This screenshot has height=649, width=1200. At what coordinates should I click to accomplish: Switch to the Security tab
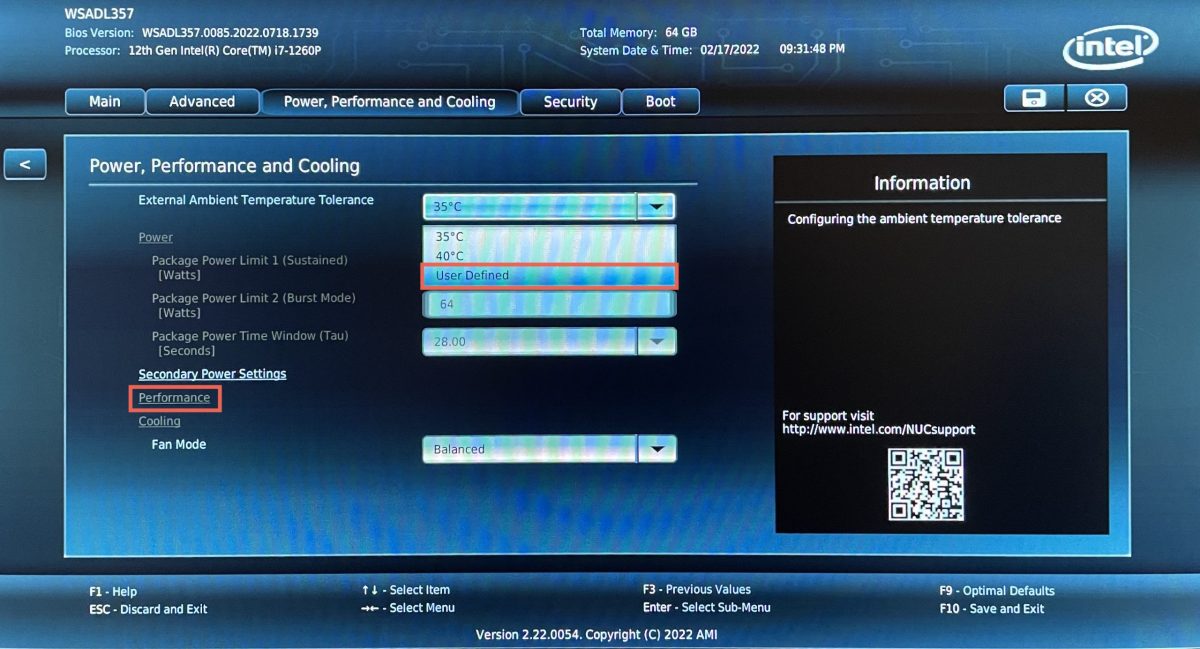(570, 101)
